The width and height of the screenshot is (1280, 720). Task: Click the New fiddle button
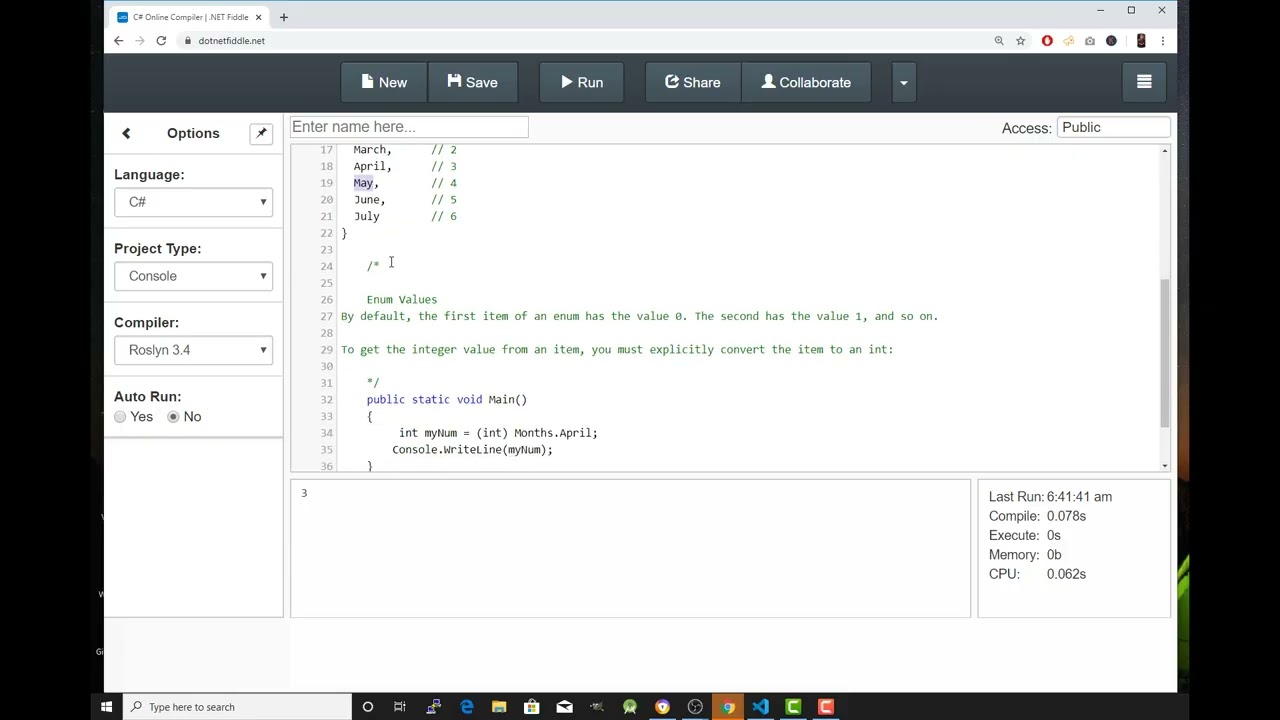384,83
